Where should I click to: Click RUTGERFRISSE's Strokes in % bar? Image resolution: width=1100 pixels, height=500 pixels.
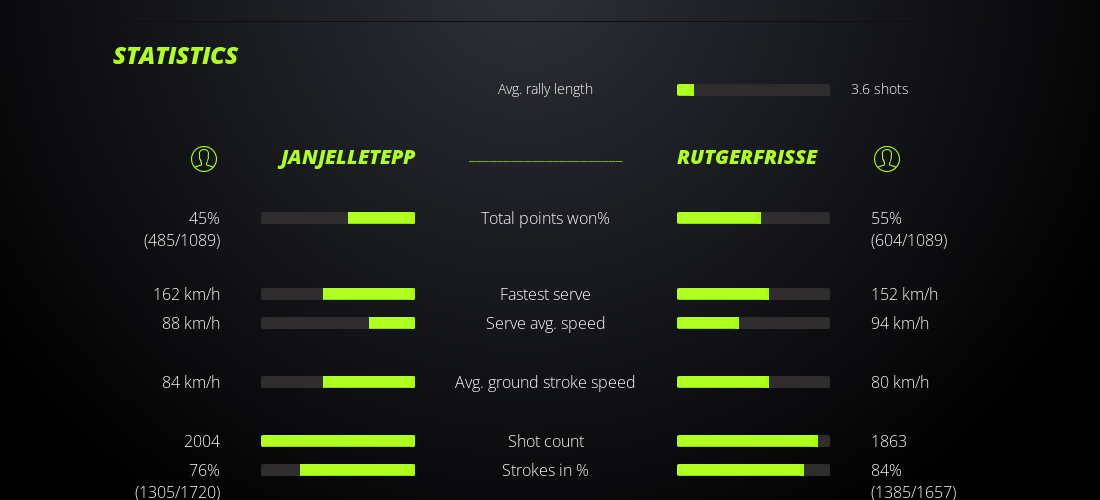point(753,470)
